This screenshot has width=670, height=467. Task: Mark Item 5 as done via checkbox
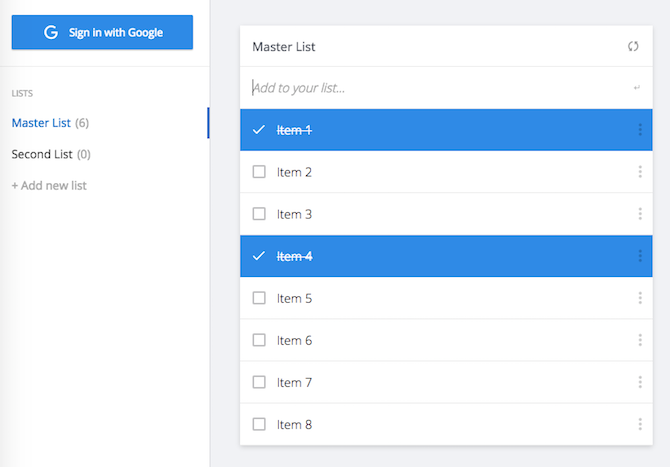click(259, 298)
